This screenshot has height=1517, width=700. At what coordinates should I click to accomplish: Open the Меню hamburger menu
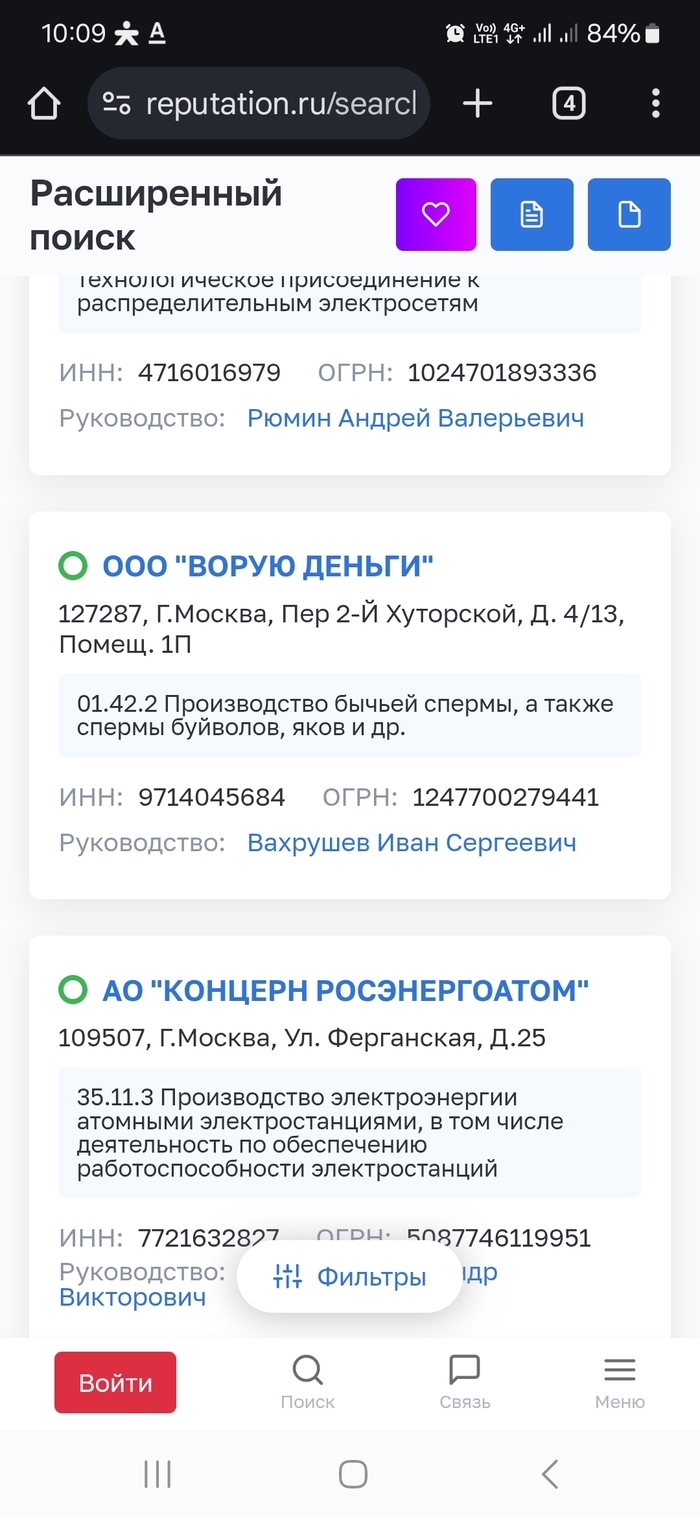[620, 1382]
